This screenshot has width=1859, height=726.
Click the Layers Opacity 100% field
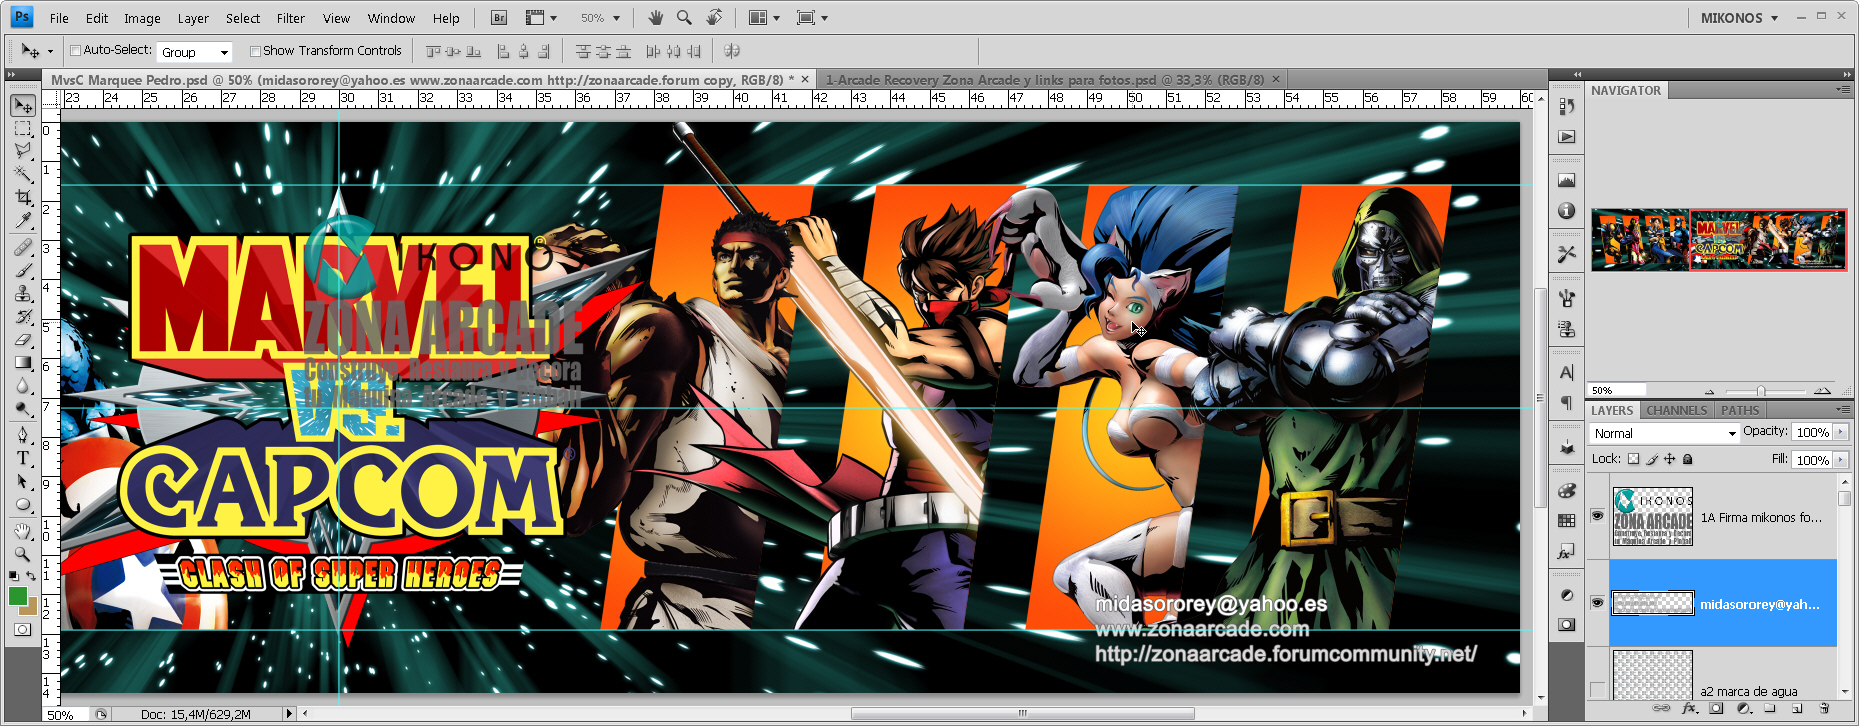point(1812,432)
